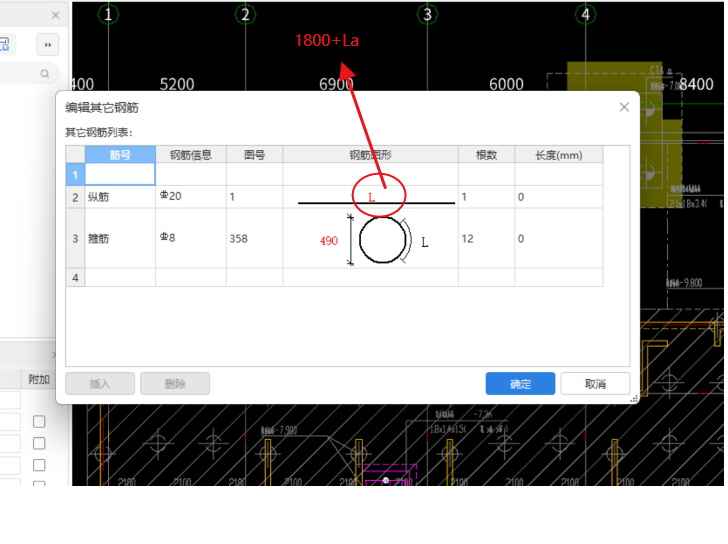728x544 pixels.
Task: Select the 箍筋 cell
Action: click(x=120, y=239)
